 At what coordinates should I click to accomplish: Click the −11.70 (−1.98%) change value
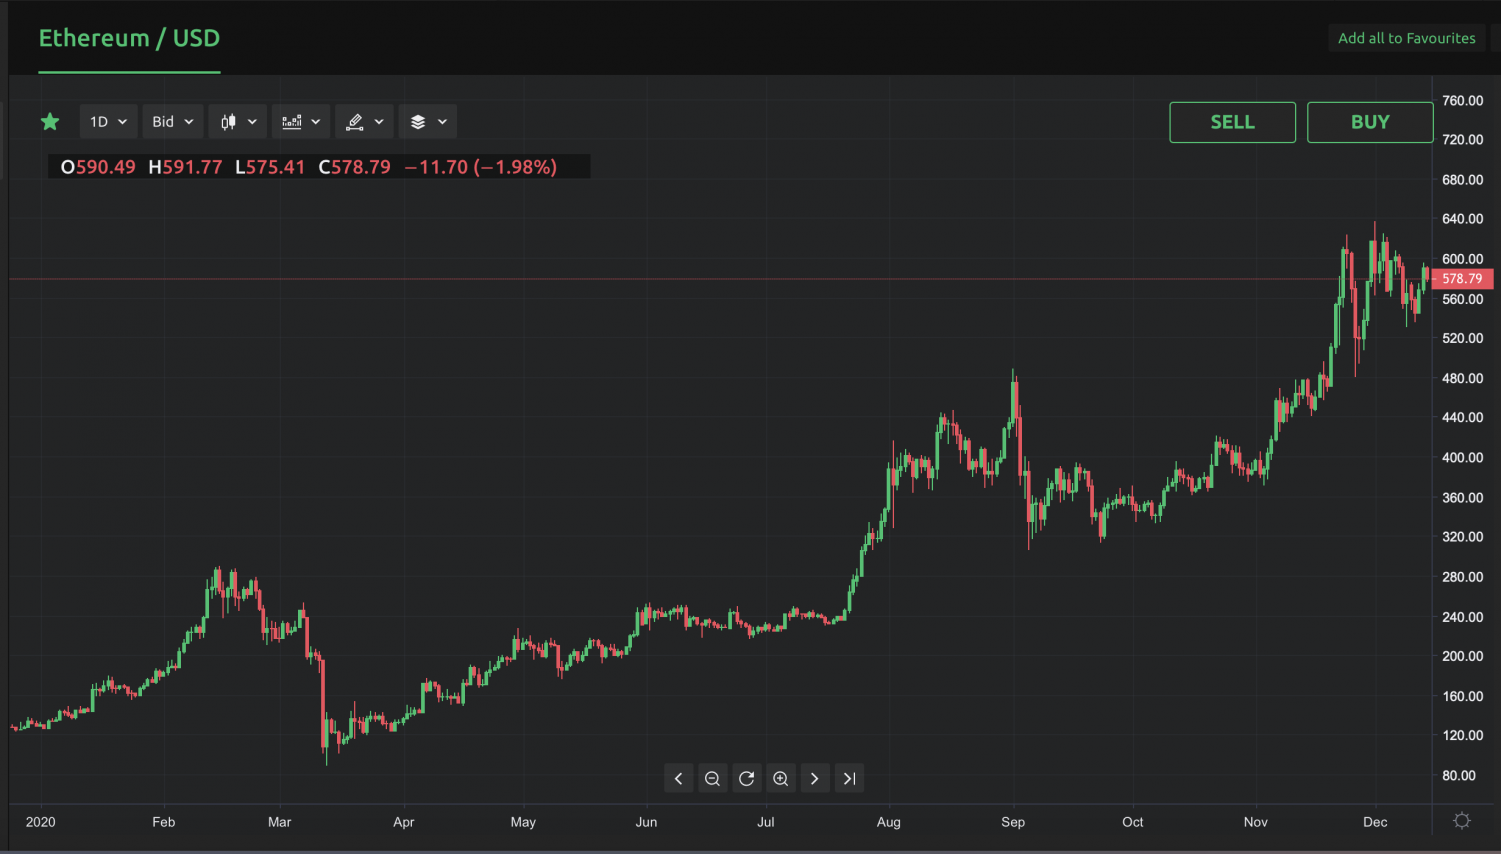coord(480,167)
